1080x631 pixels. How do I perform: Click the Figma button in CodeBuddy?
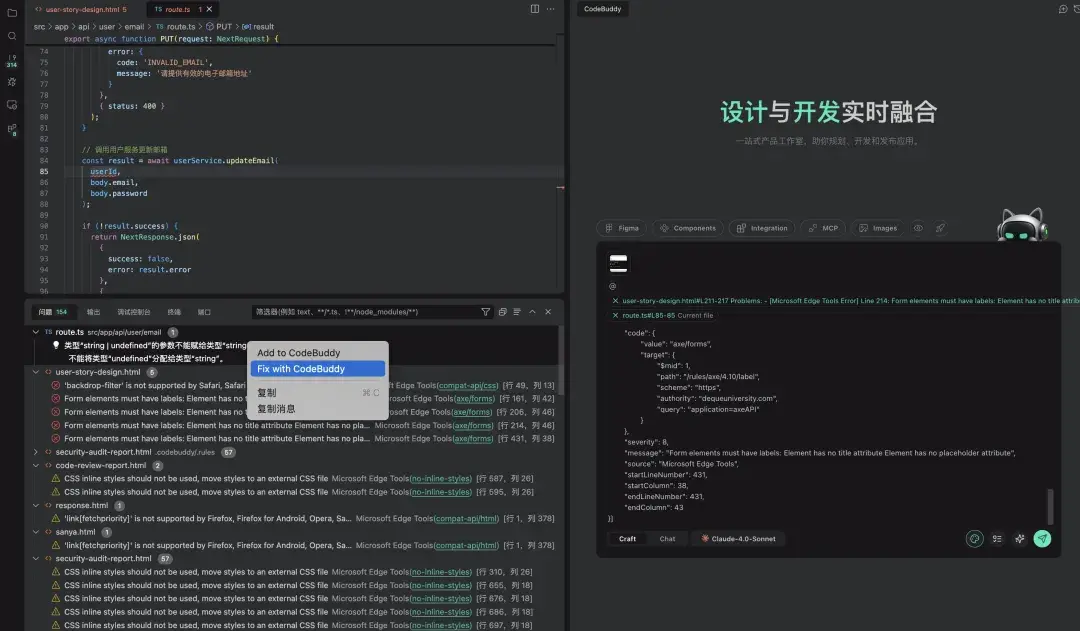click(621, 227)
